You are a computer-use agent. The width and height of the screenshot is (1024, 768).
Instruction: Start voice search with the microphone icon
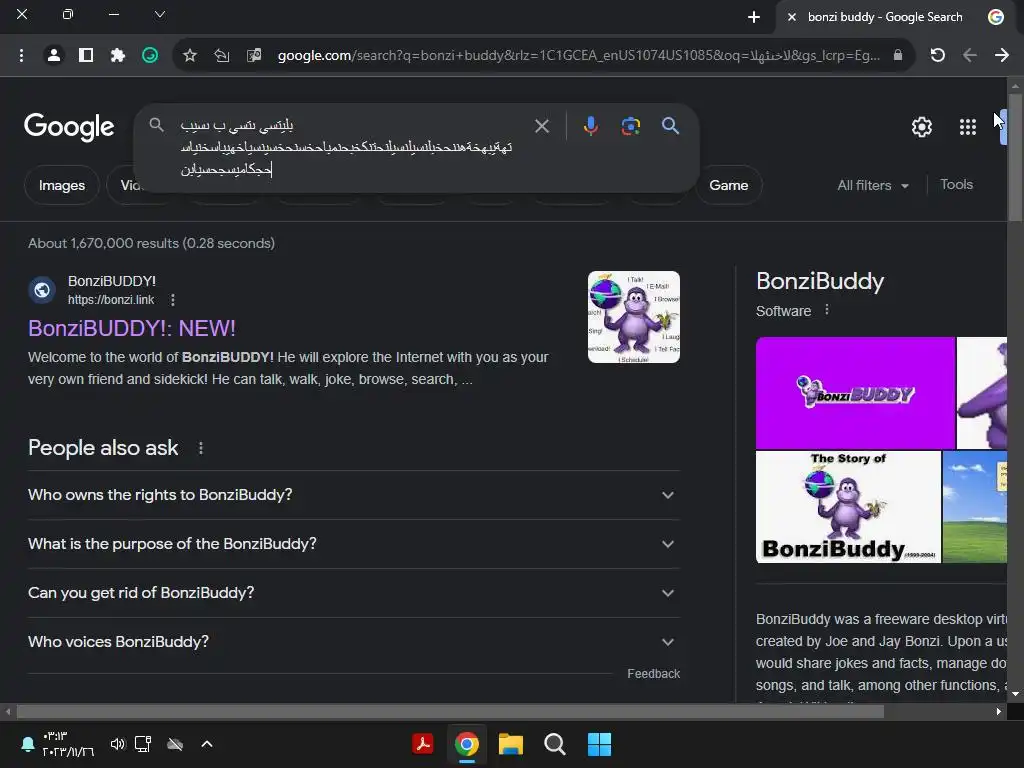[590, 126]
